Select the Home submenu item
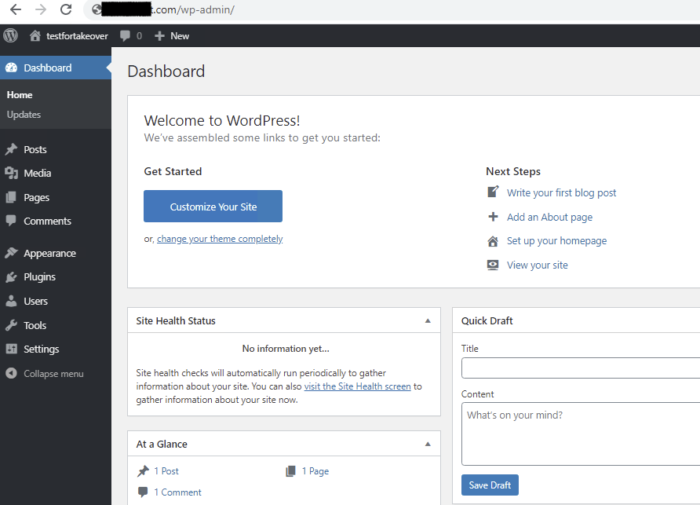This screenshot has height=505, width=700. coord(19,95)
